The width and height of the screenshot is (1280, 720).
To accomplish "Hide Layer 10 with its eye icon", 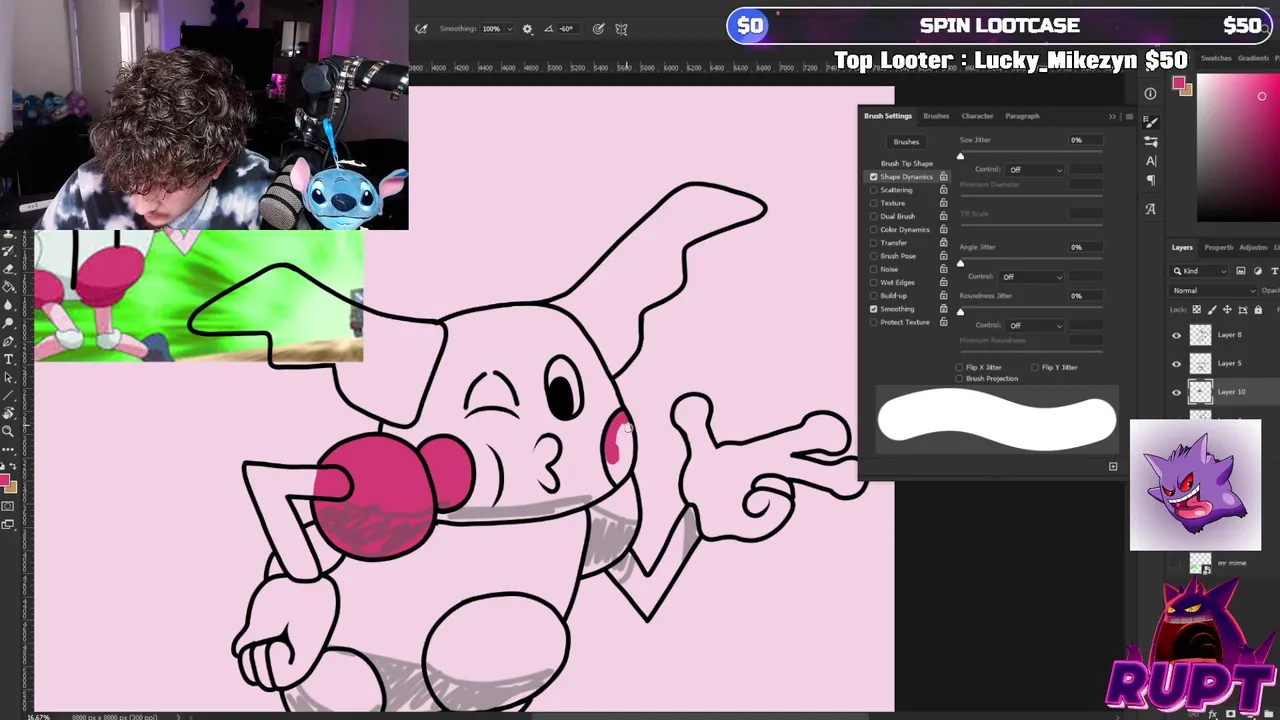I will pos(1176,393).
